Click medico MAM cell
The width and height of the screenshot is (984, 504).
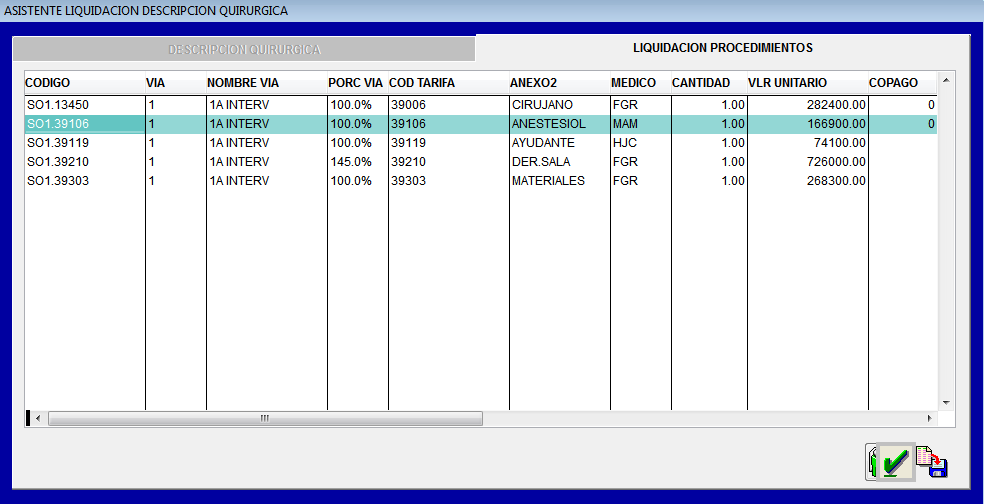click(641, 124)
